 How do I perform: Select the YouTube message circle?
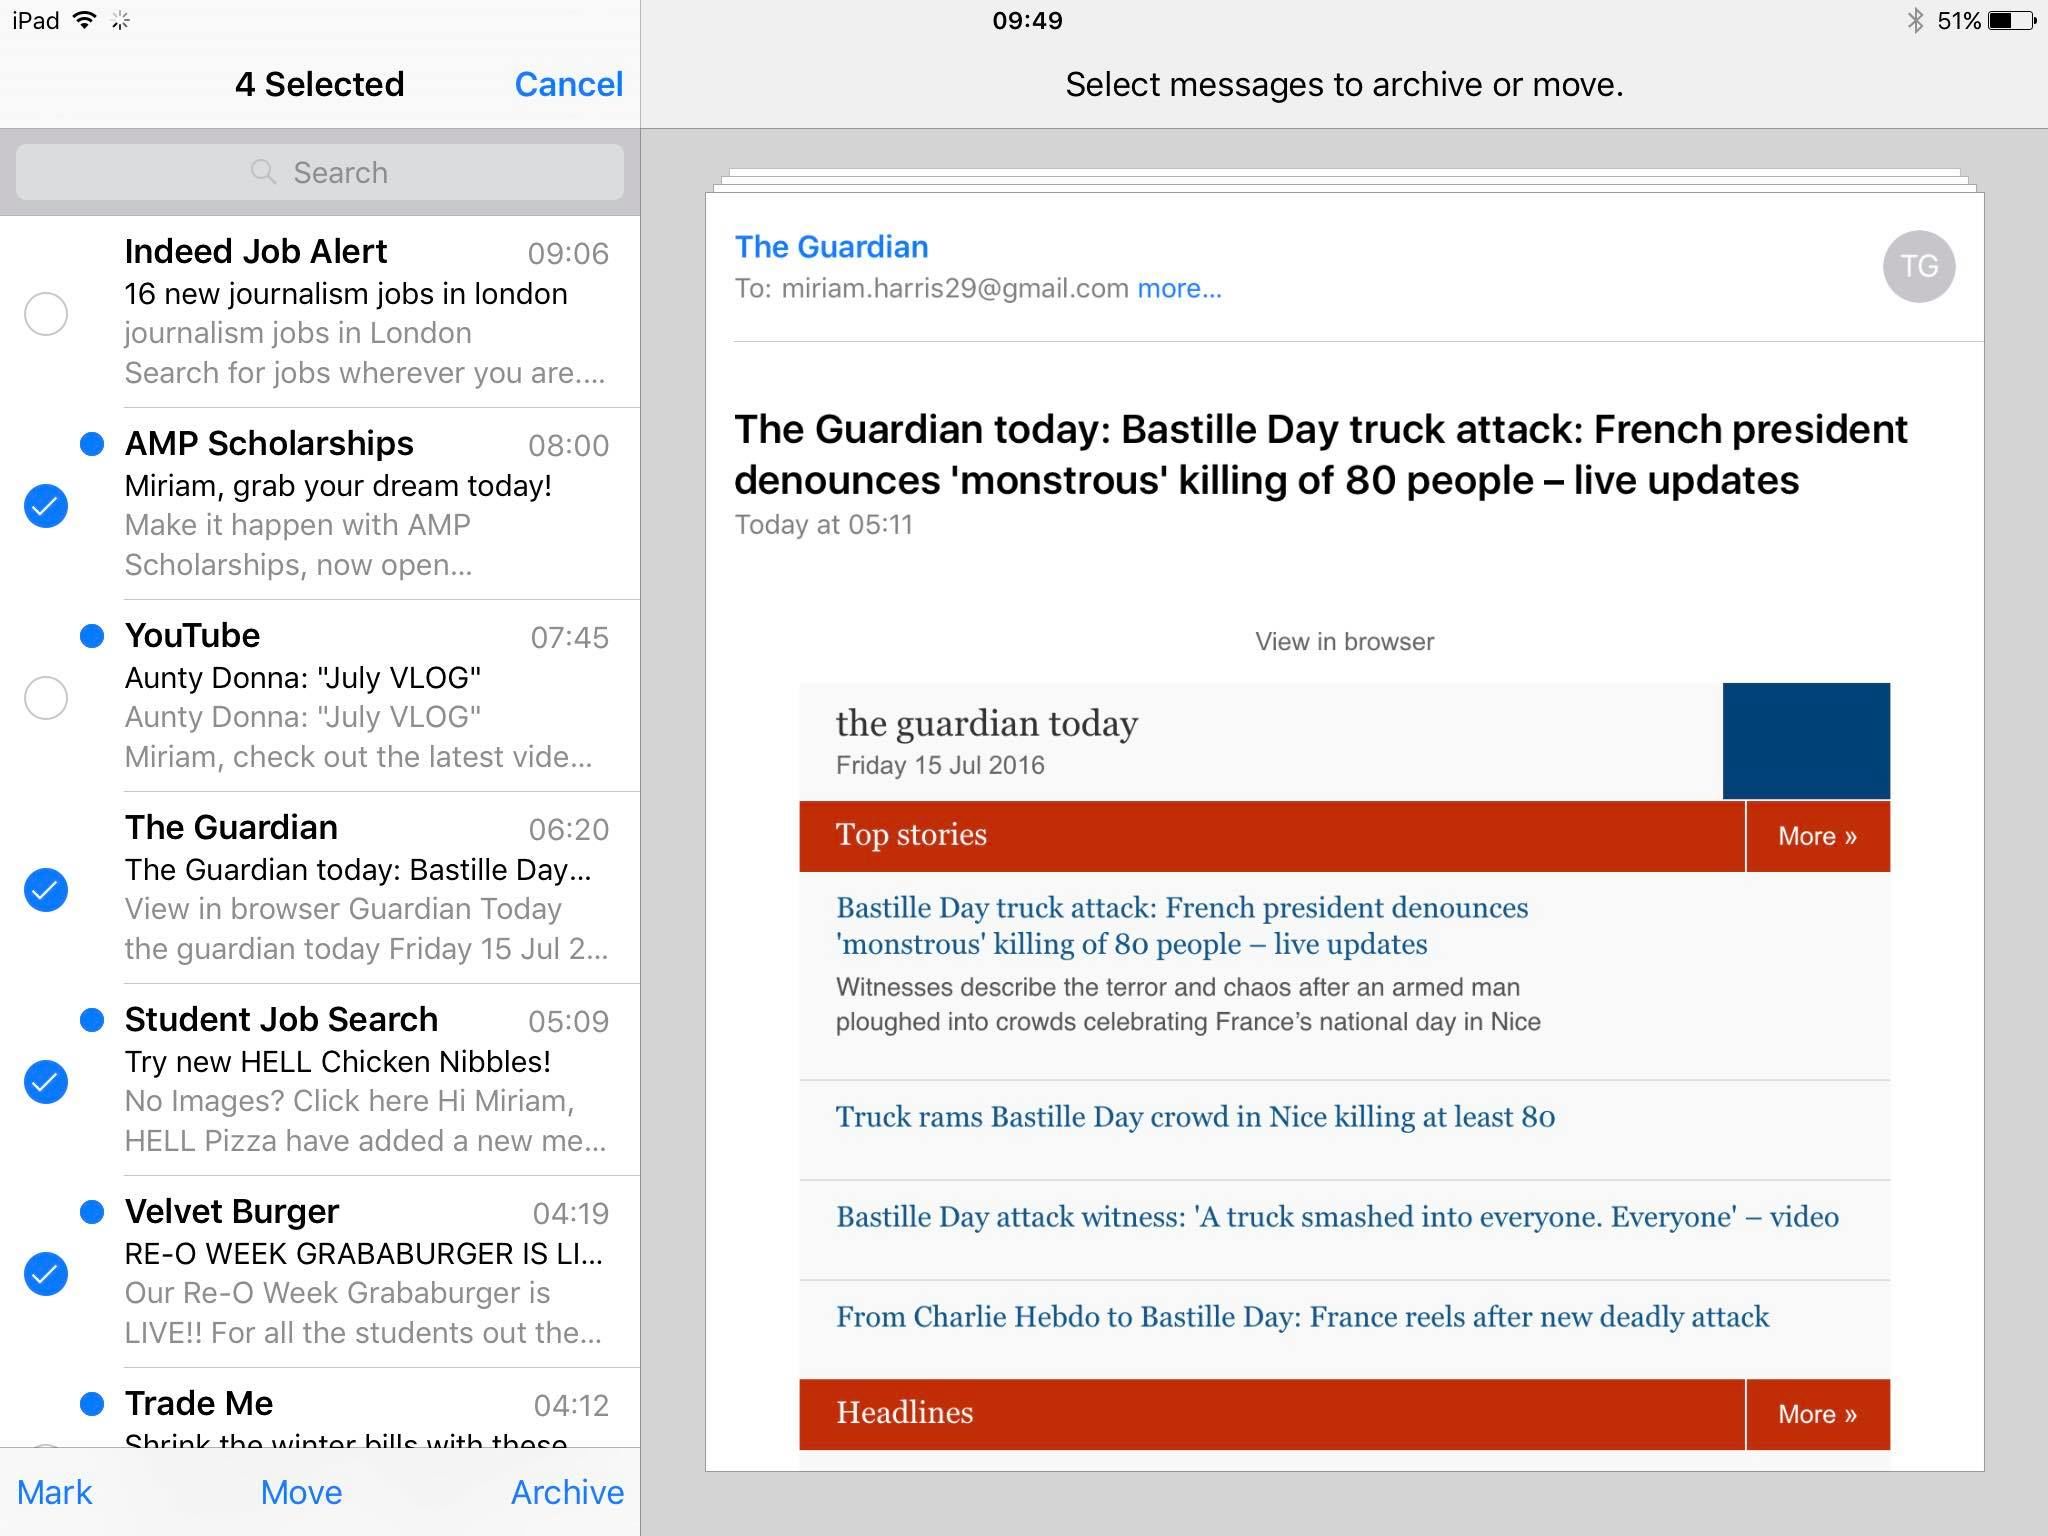pyautogui.click(x=45, y=699)
